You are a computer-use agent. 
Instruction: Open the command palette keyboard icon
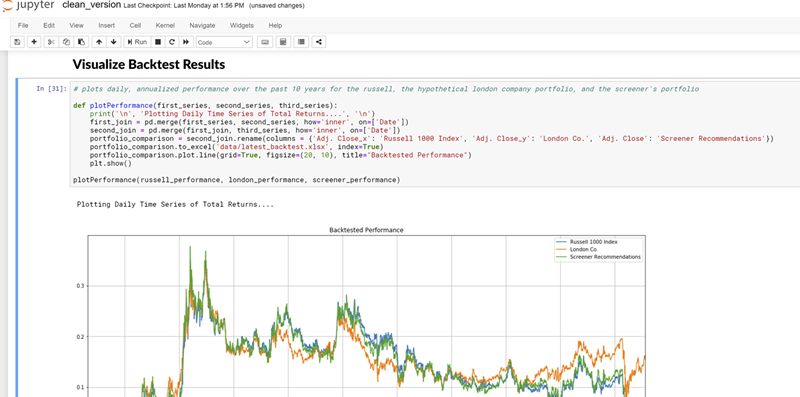coord(265,42)
